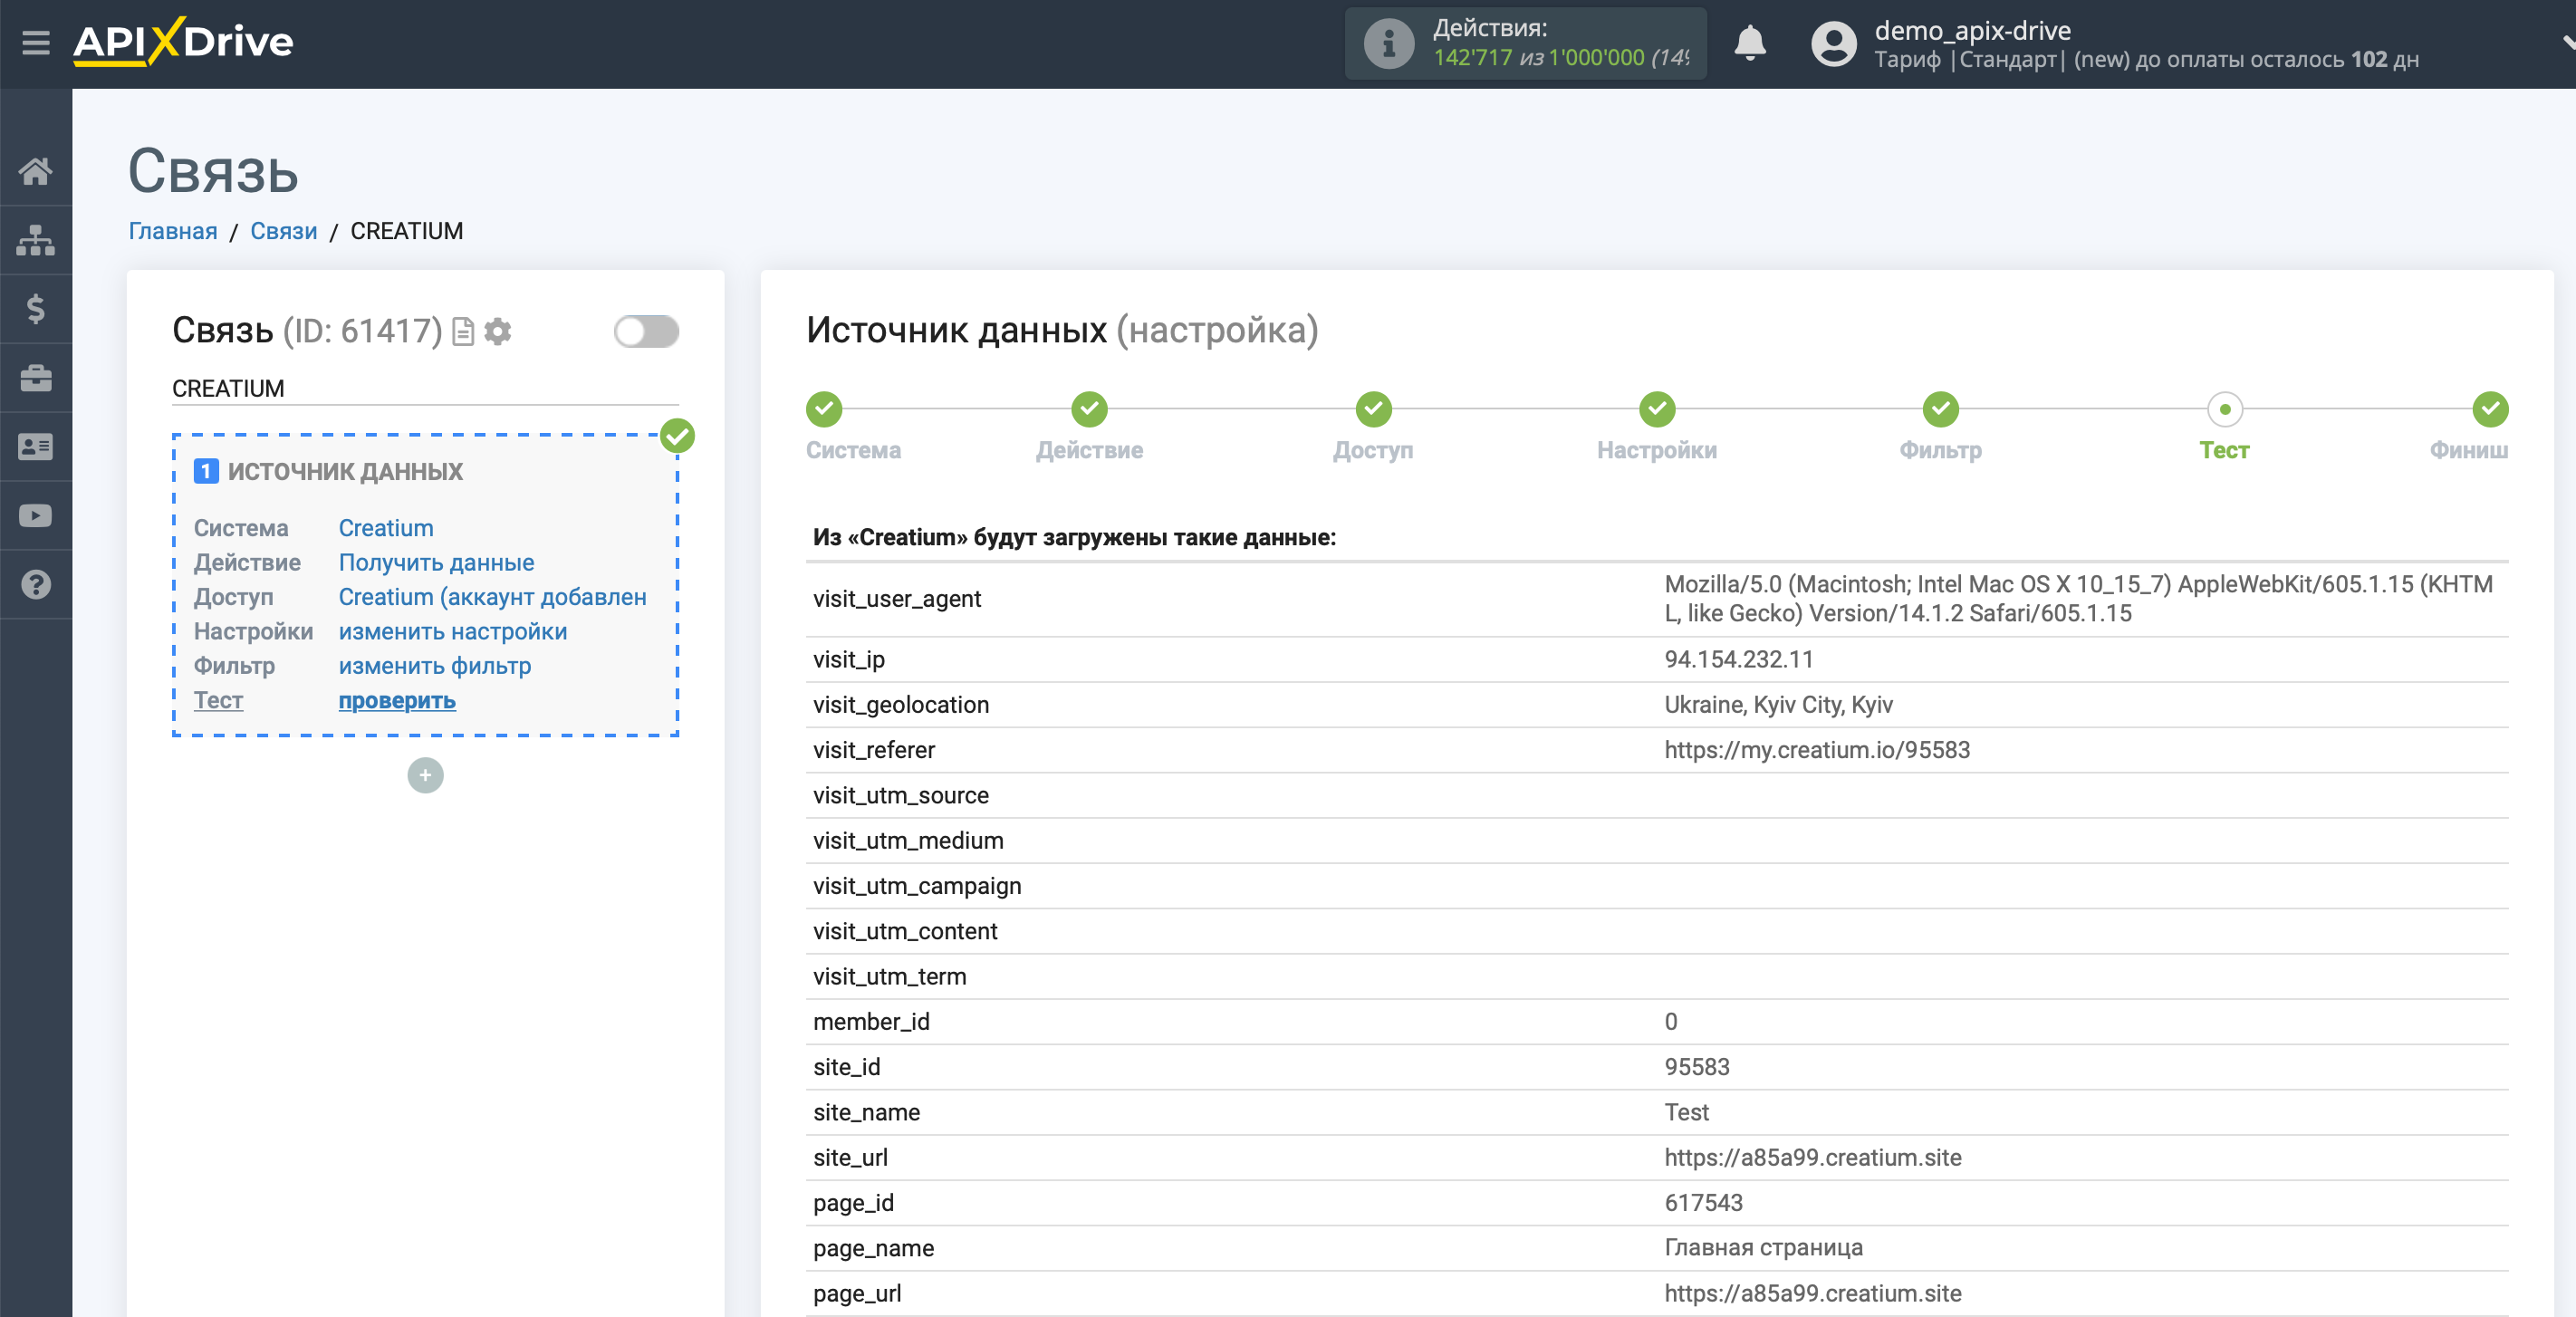
Task: Go to the Тест step
Action: pos(2224,409)
